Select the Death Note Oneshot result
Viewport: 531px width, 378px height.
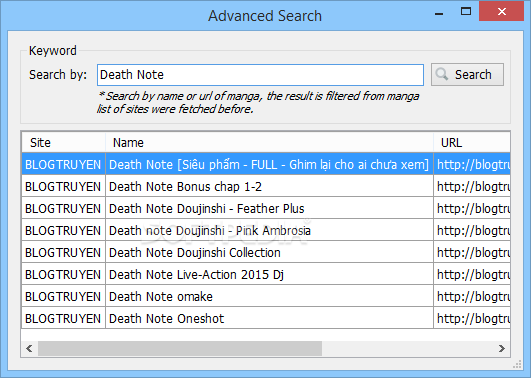tap(266, 318)
